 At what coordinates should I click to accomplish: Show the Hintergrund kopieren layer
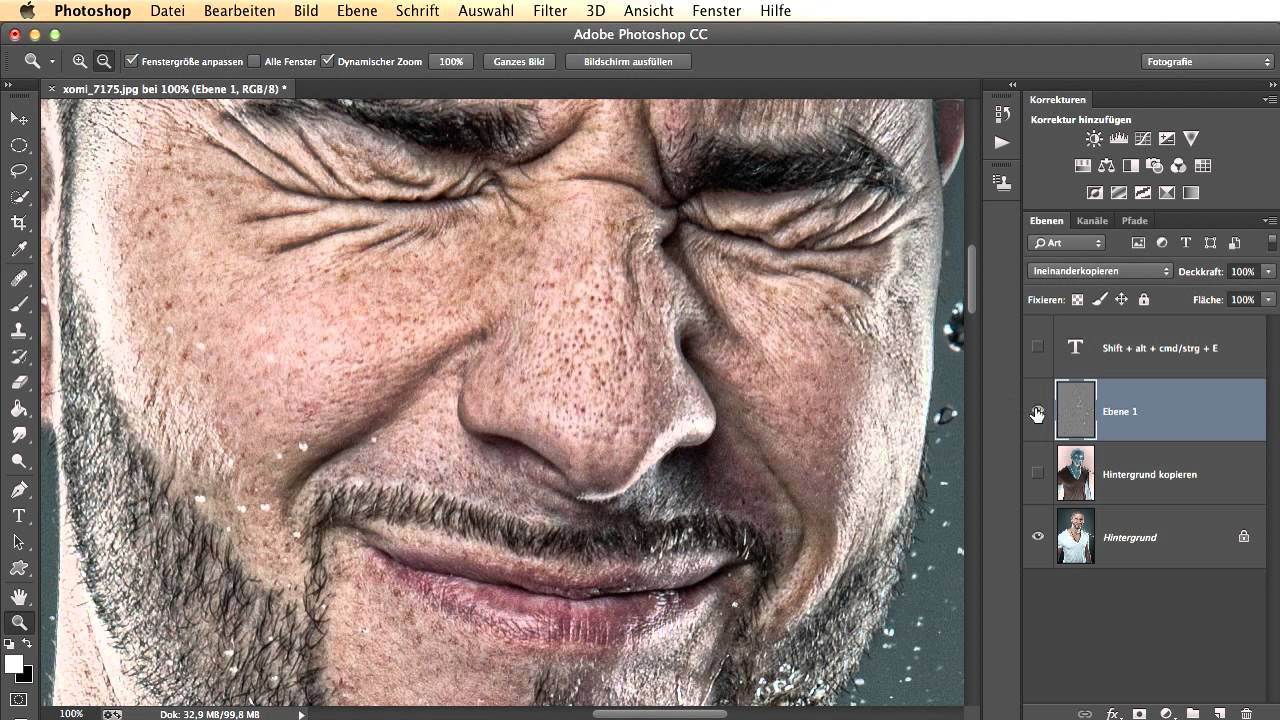click(1037, 473)
